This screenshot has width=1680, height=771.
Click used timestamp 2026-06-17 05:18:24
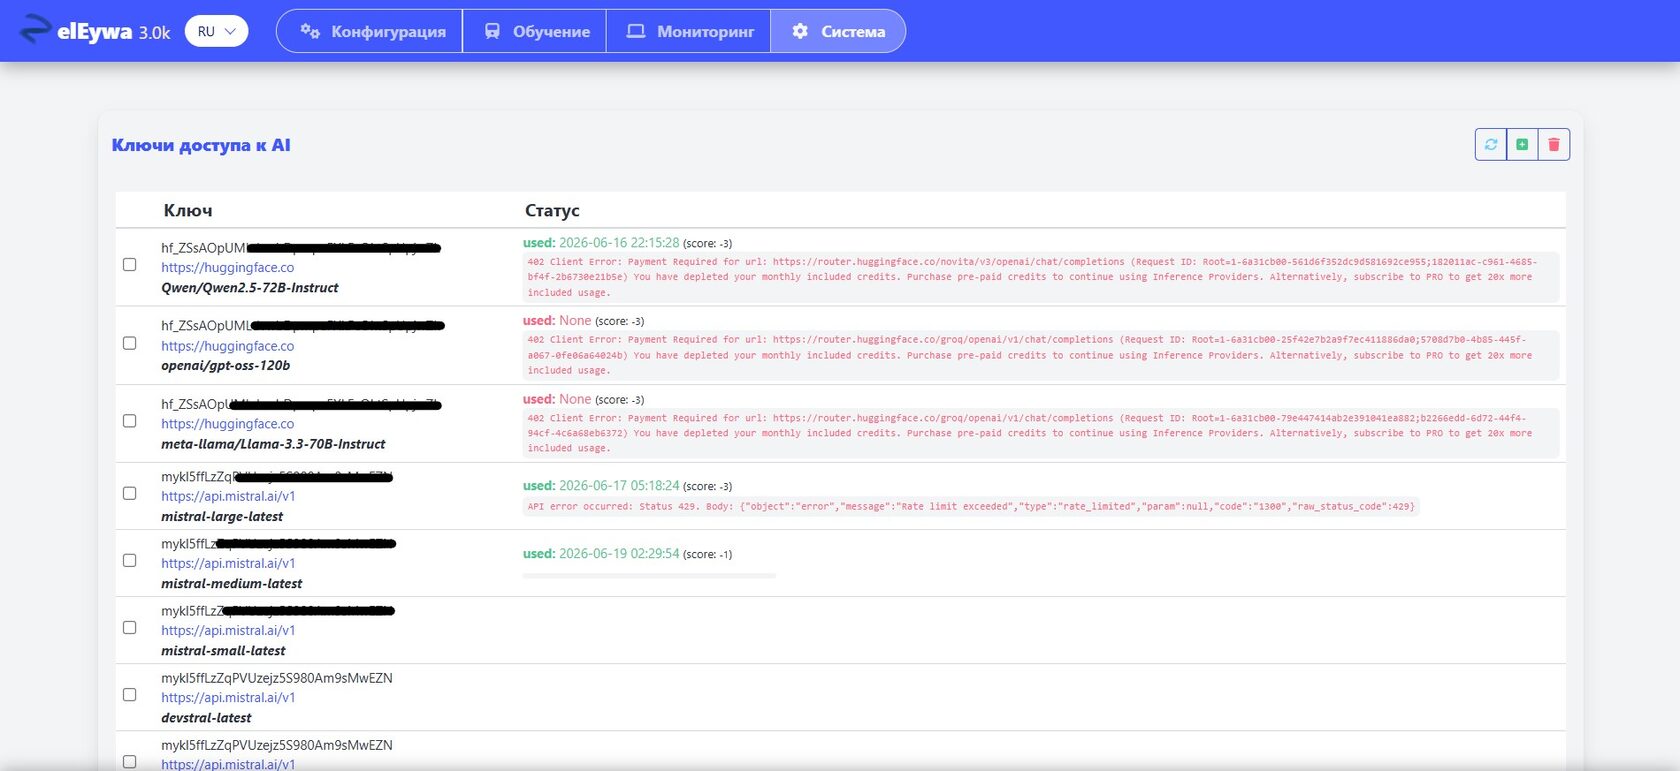coord(619,486)
